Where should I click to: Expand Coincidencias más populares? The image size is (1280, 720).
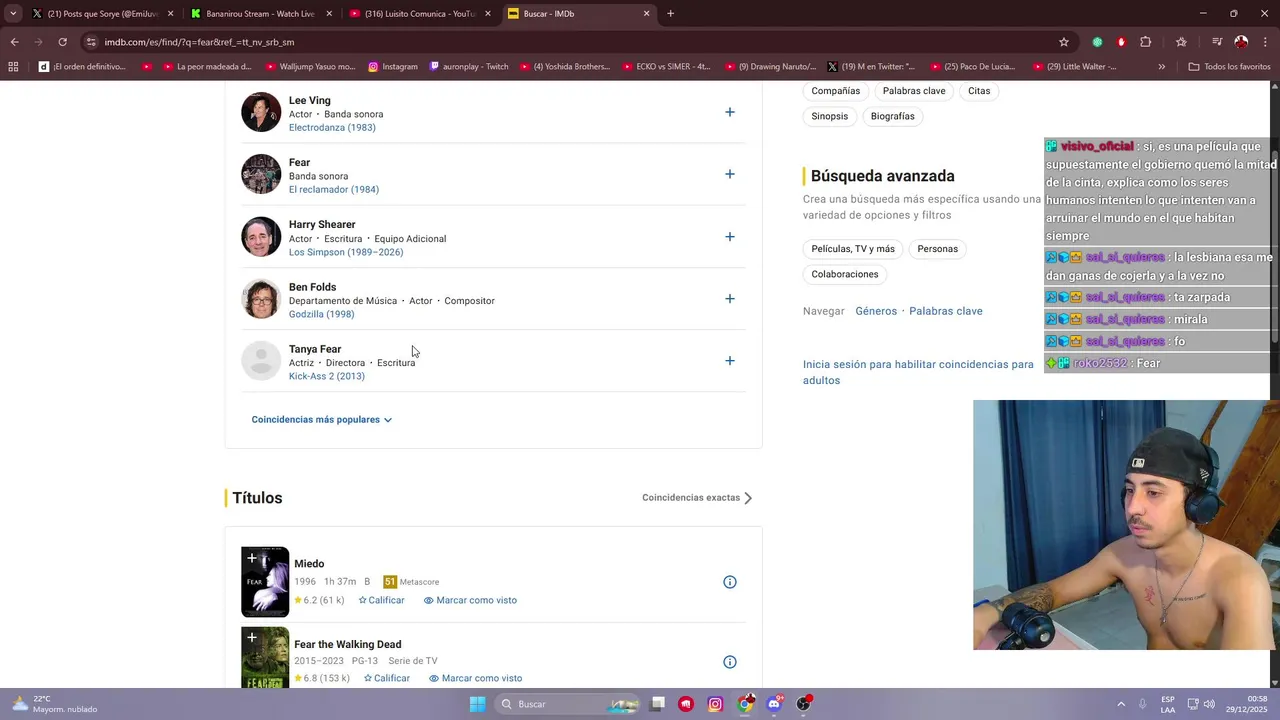pyautogui.click(x=322, y=420)
